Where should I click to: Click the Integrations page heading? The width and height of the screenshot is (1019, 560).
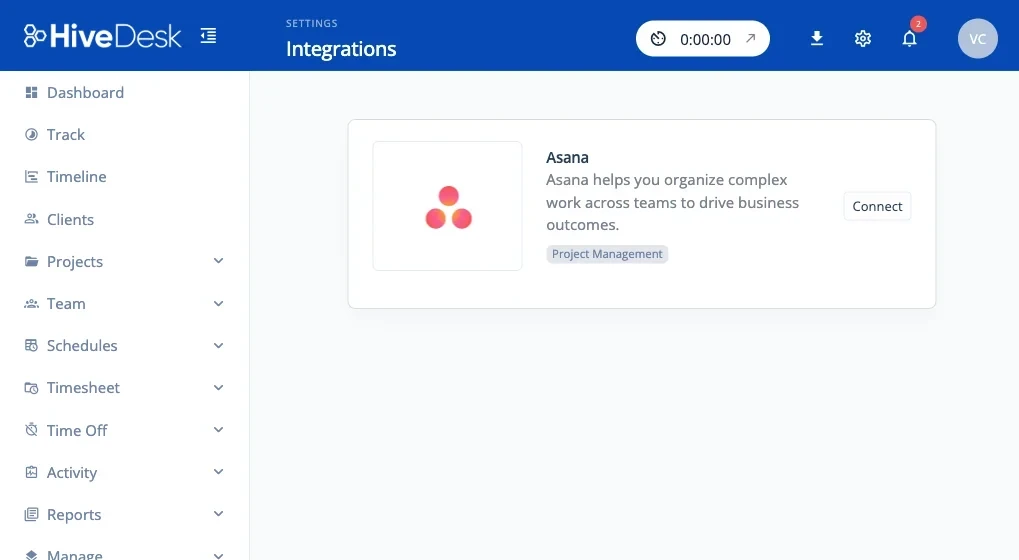coord(341,49)
